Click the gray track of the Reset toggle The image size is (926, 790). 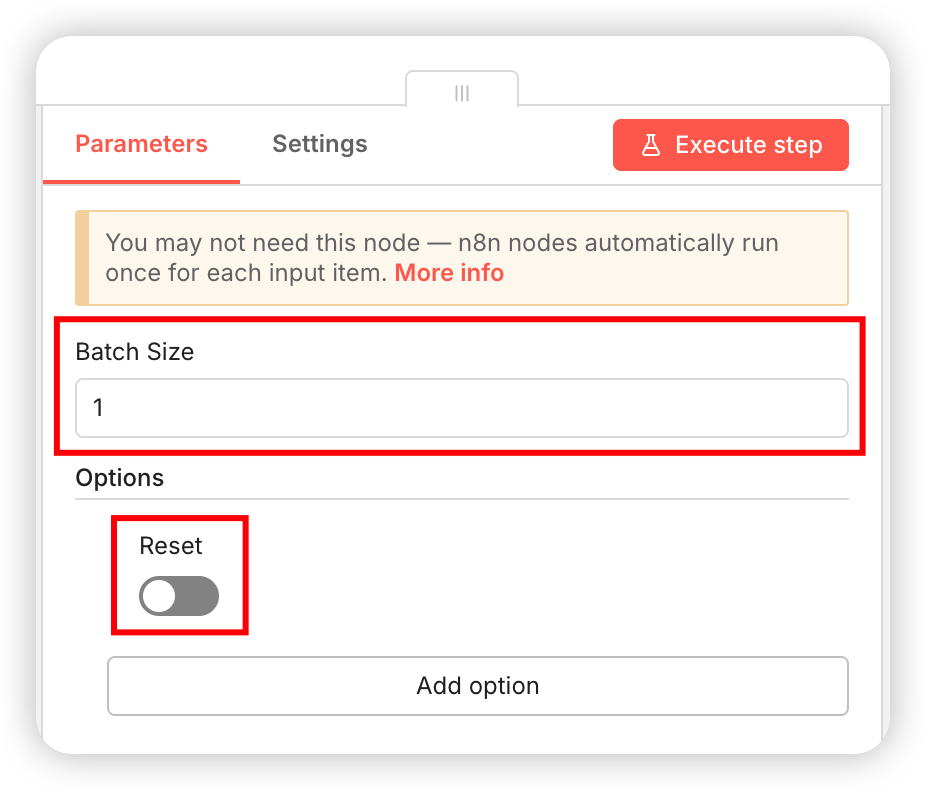[x=199, y=596]
